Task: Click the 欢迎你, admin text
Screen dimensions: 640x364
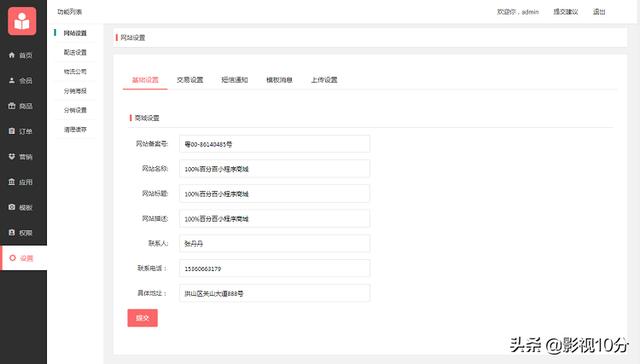Action: click(x=518, y=12)
